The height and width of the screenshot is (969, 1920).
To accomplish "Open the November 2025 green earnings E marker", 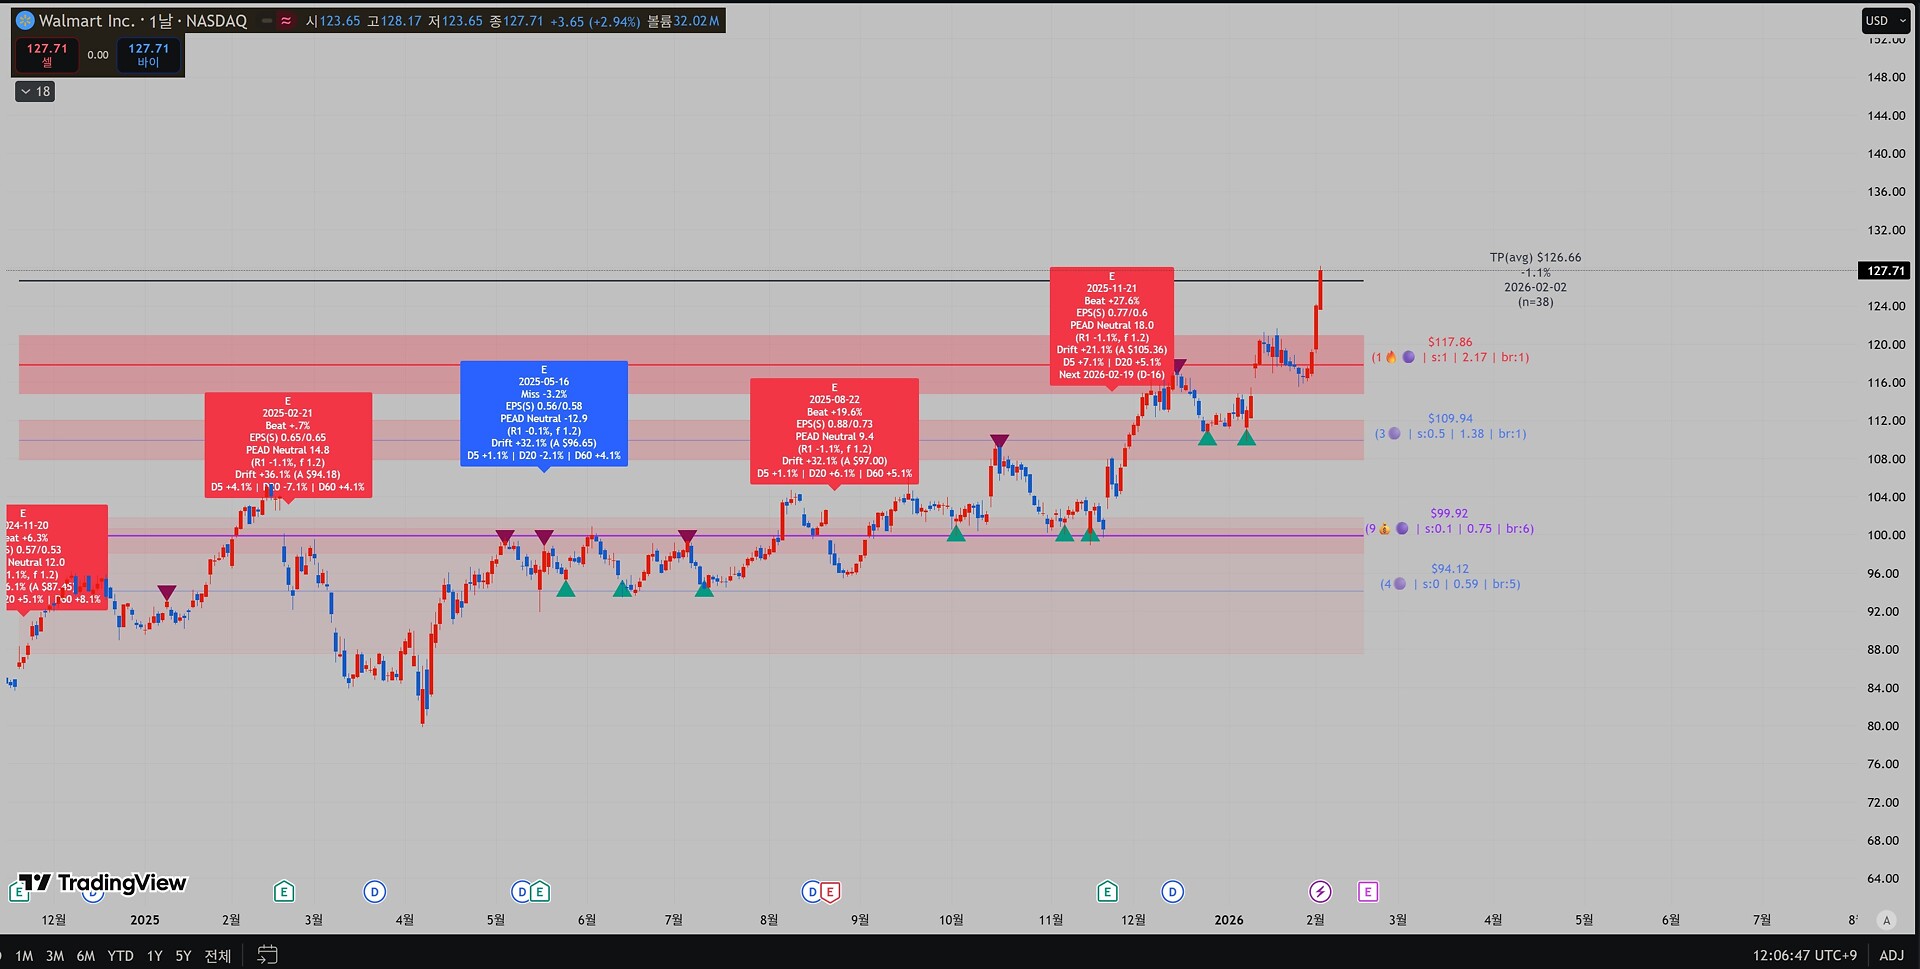I will 1107,891.
